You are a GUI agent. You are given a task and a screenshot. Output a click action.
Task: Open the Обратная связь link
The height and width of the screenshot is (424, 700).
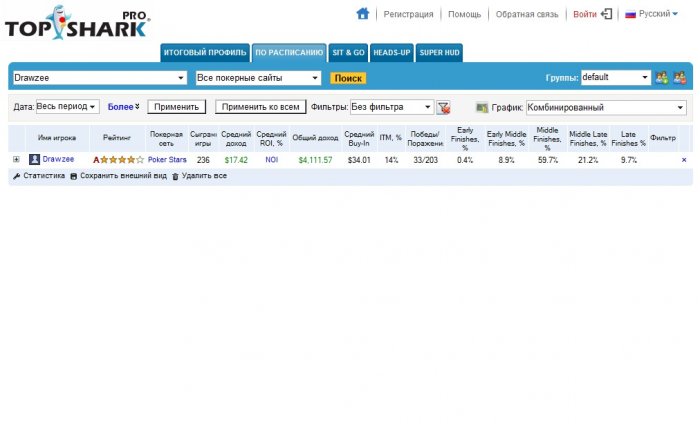[x=527, y=14]
